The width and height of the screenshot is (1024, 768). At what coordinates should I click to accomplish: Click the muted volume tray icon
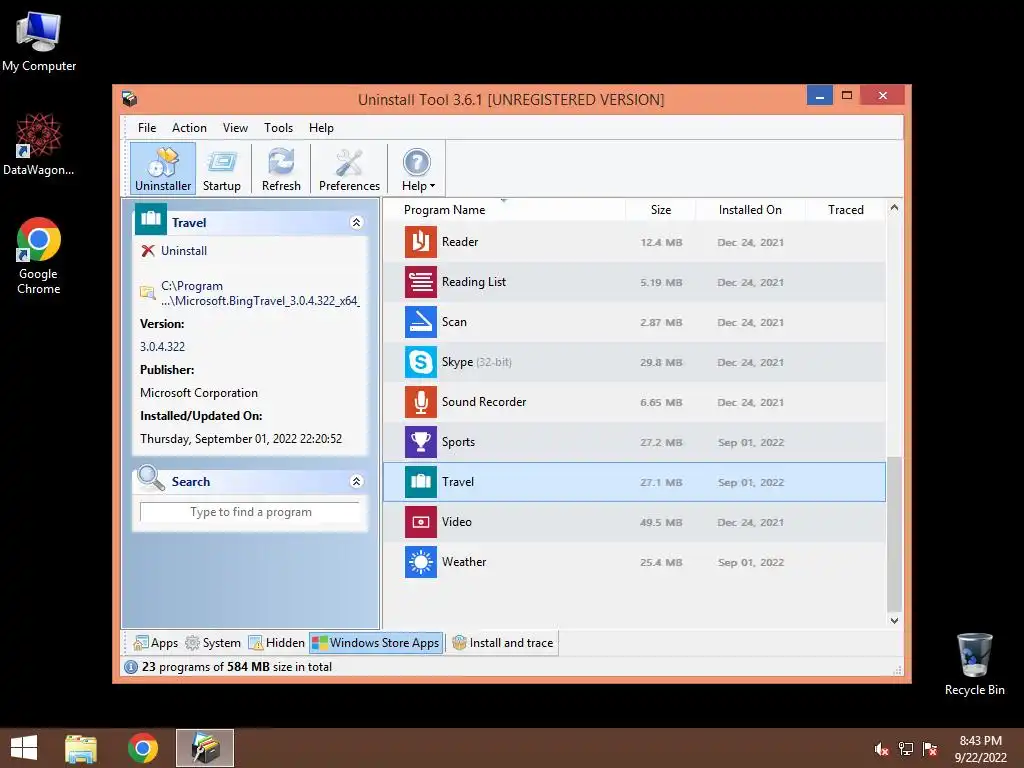click(x=881, y=749)
